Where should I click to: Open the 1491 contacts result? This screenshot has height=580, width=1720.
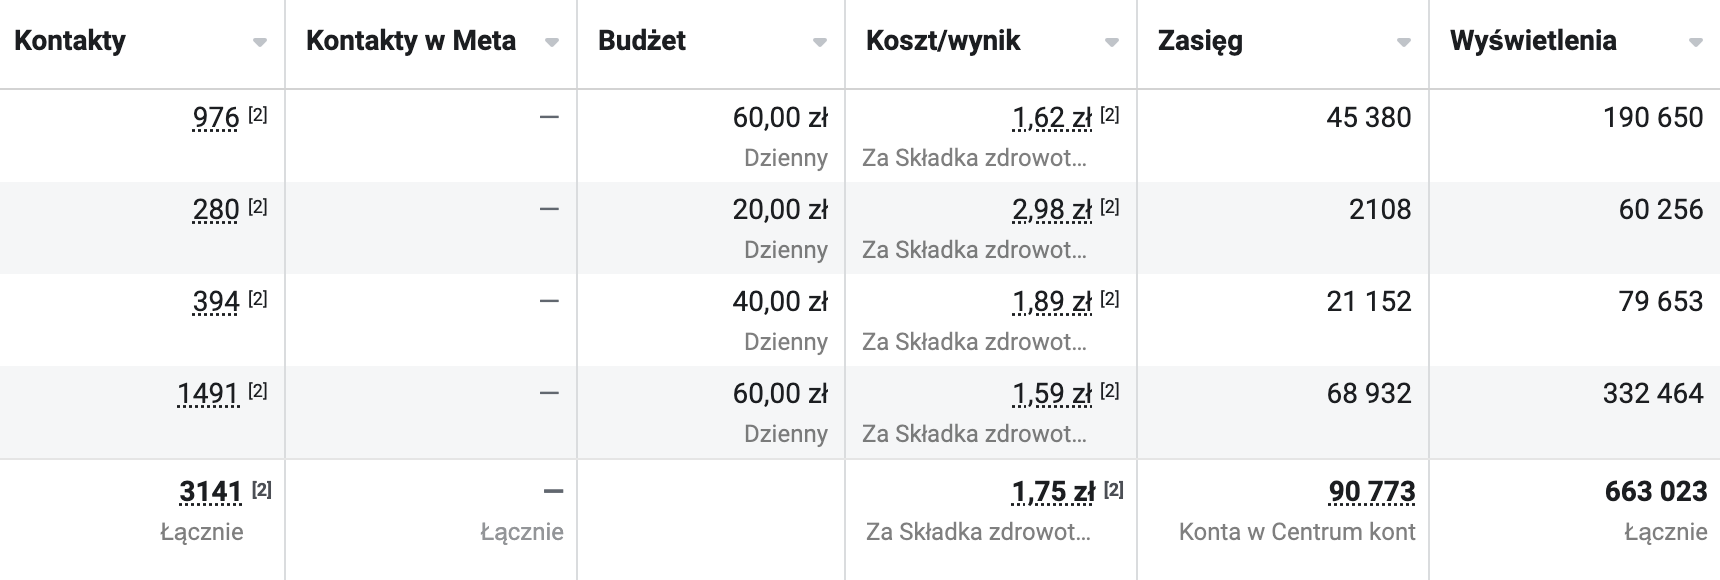[208, 394]
